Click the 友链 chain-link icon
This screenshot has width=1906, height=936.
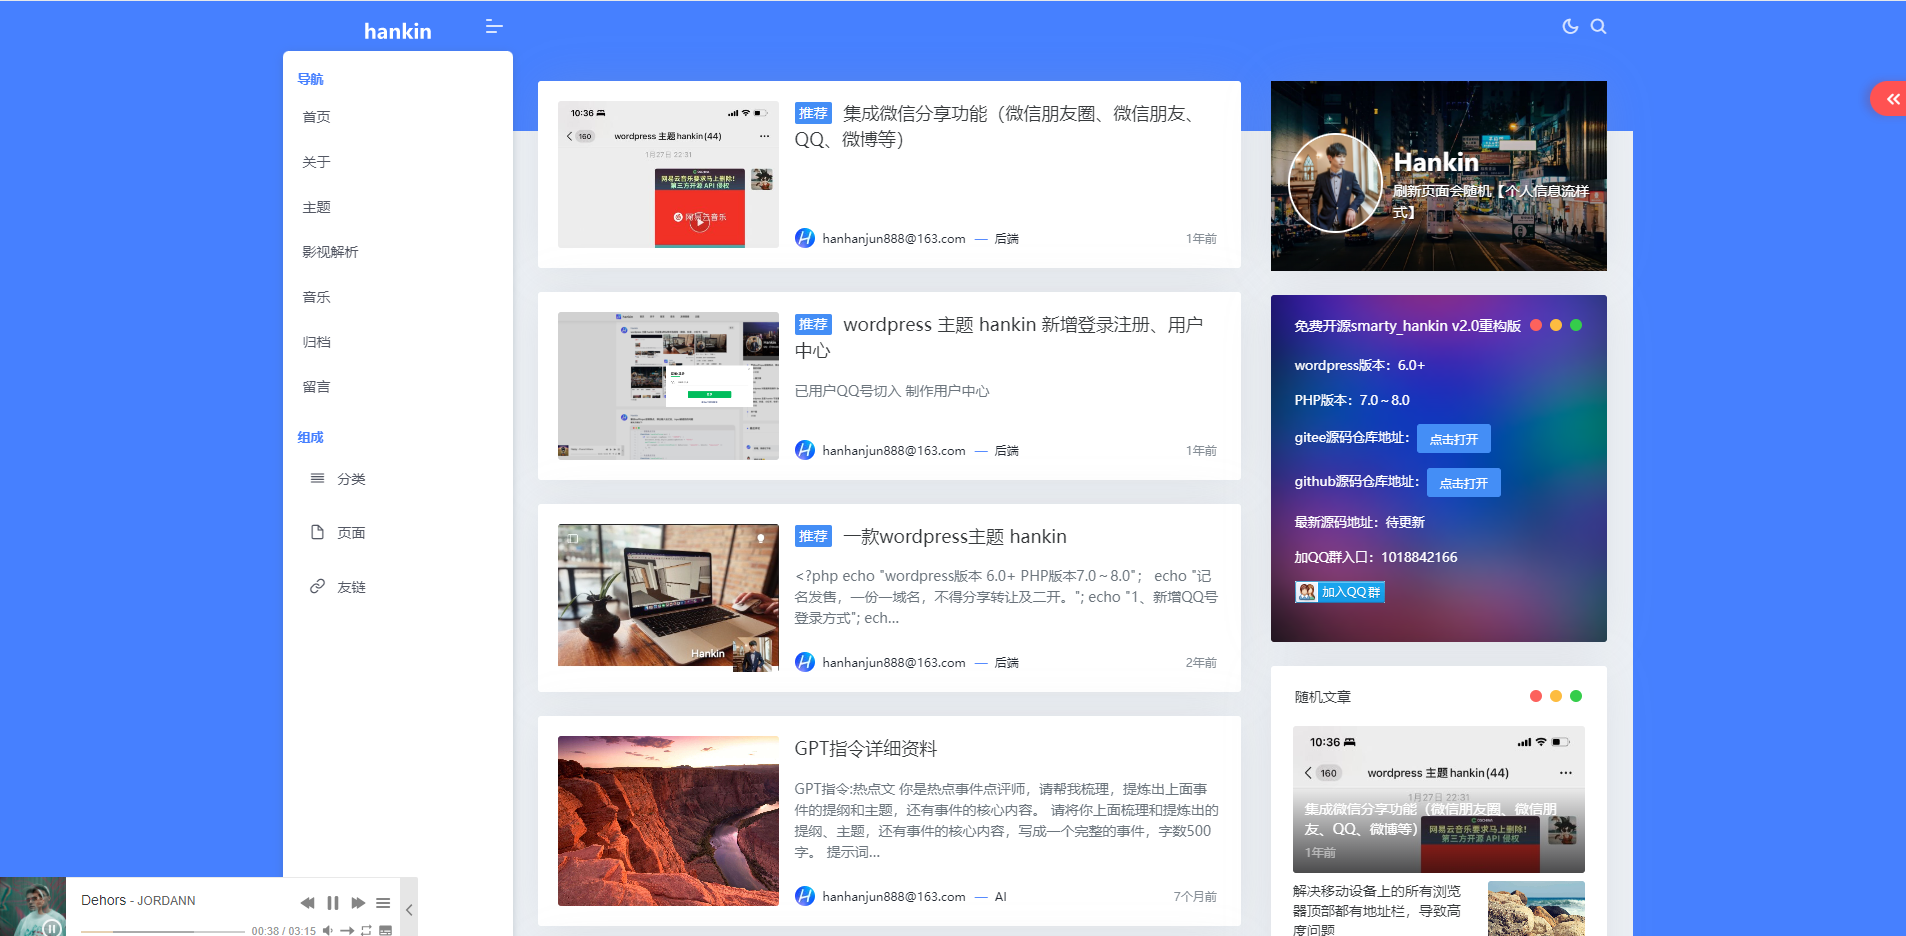(x=317, y=586)
